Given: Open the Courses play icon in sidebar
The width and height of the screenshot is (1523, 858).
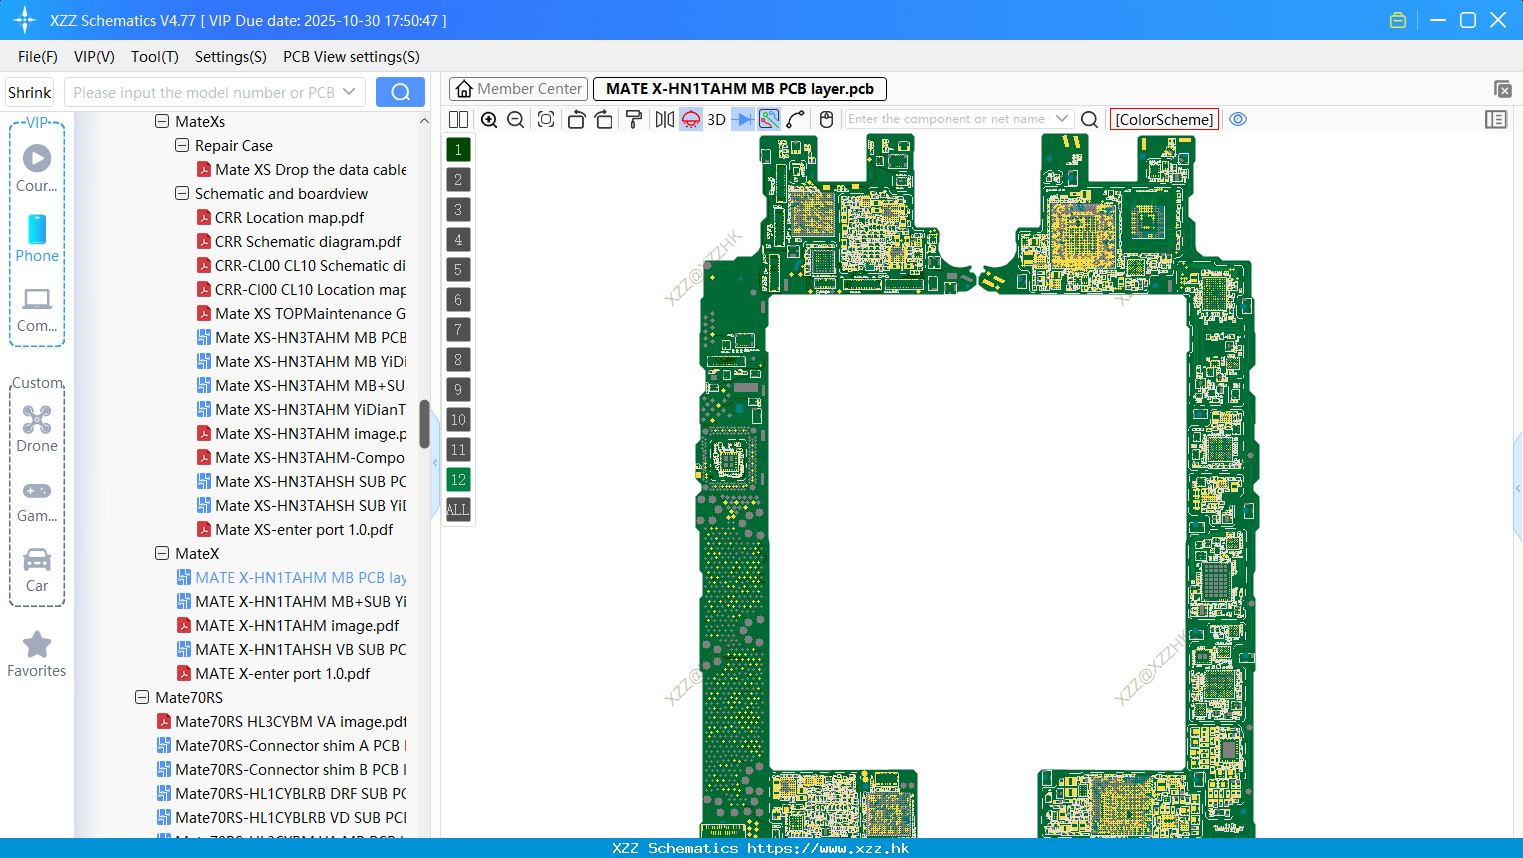Looking at the screenshot, I should click(37, 158).
